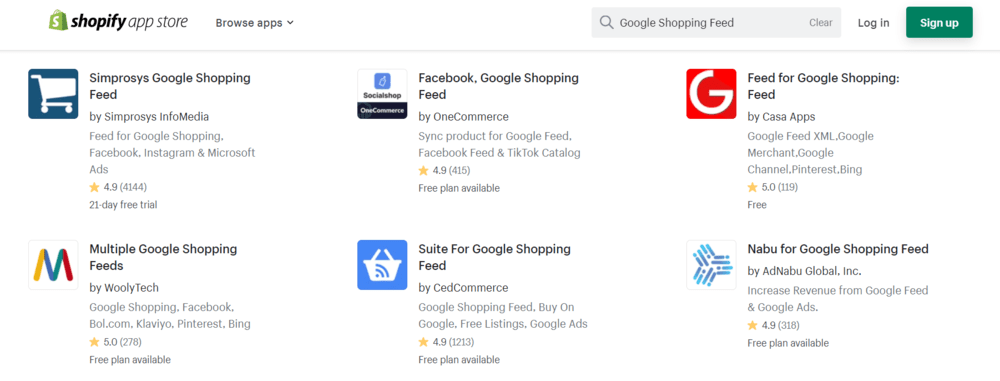1000x381 pixels.
Task: Open Simprosys shopping cart app icon
Action: coord(53,94)
